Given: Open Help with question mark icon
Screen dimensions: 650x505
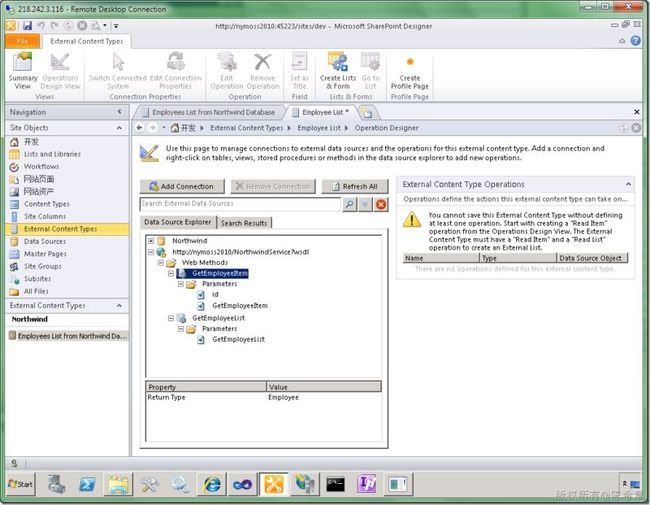Looking at the screenshot, I should (x=635, y=41).
